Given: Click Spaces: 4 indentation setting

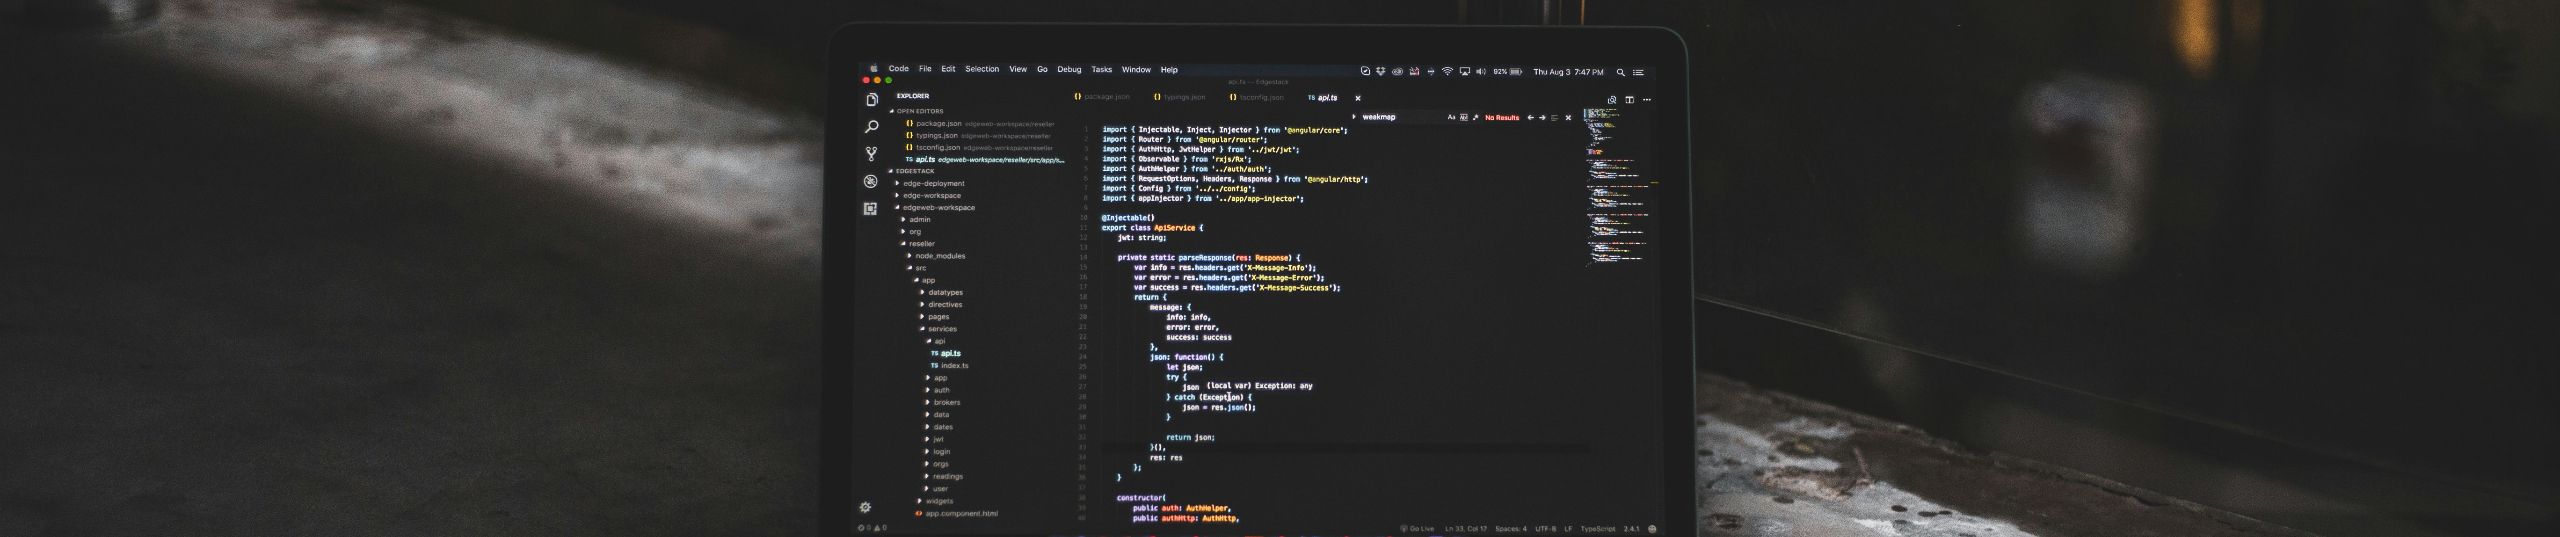Looking at the screenshot, I should click(x=1511, y=529).
